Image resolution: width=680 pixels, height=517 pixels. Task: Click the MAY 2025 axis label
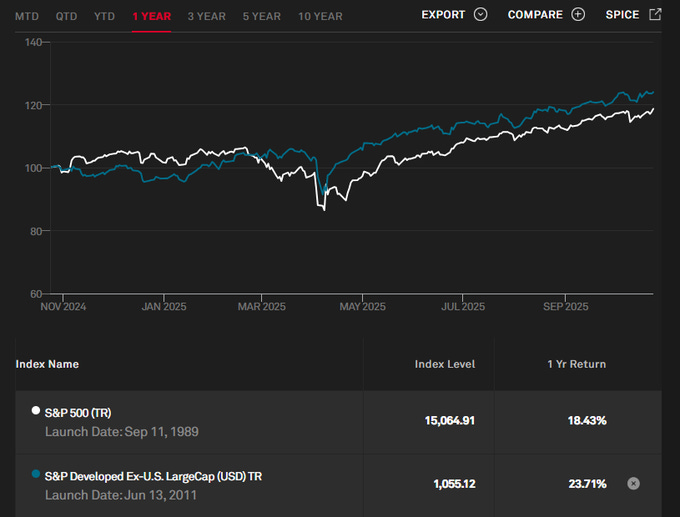click(x=363, y=307)
